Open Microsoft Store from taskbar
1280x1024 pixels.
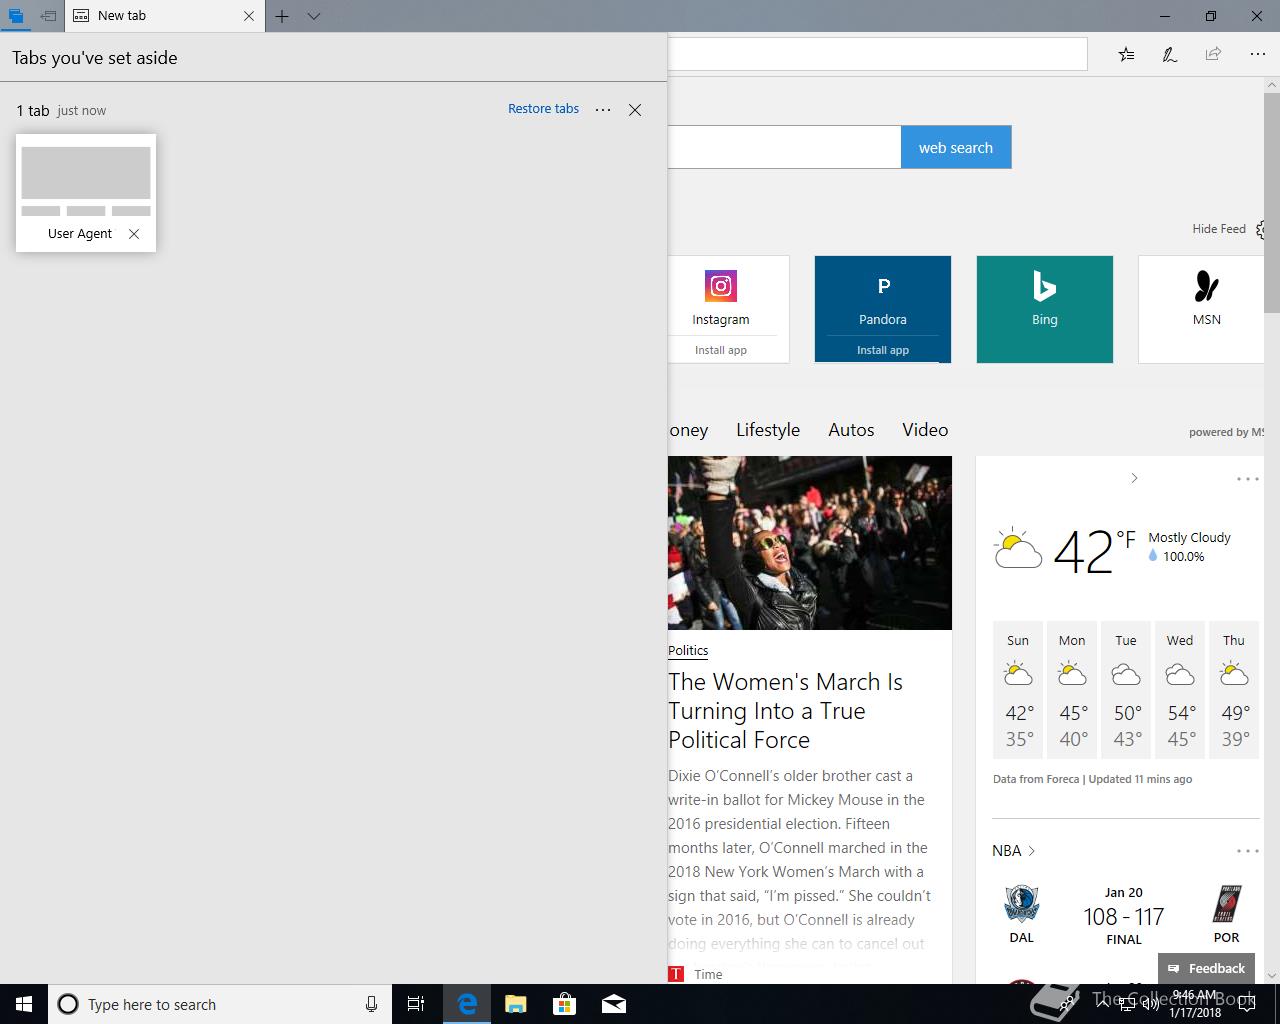click(x=564, y=1004)
